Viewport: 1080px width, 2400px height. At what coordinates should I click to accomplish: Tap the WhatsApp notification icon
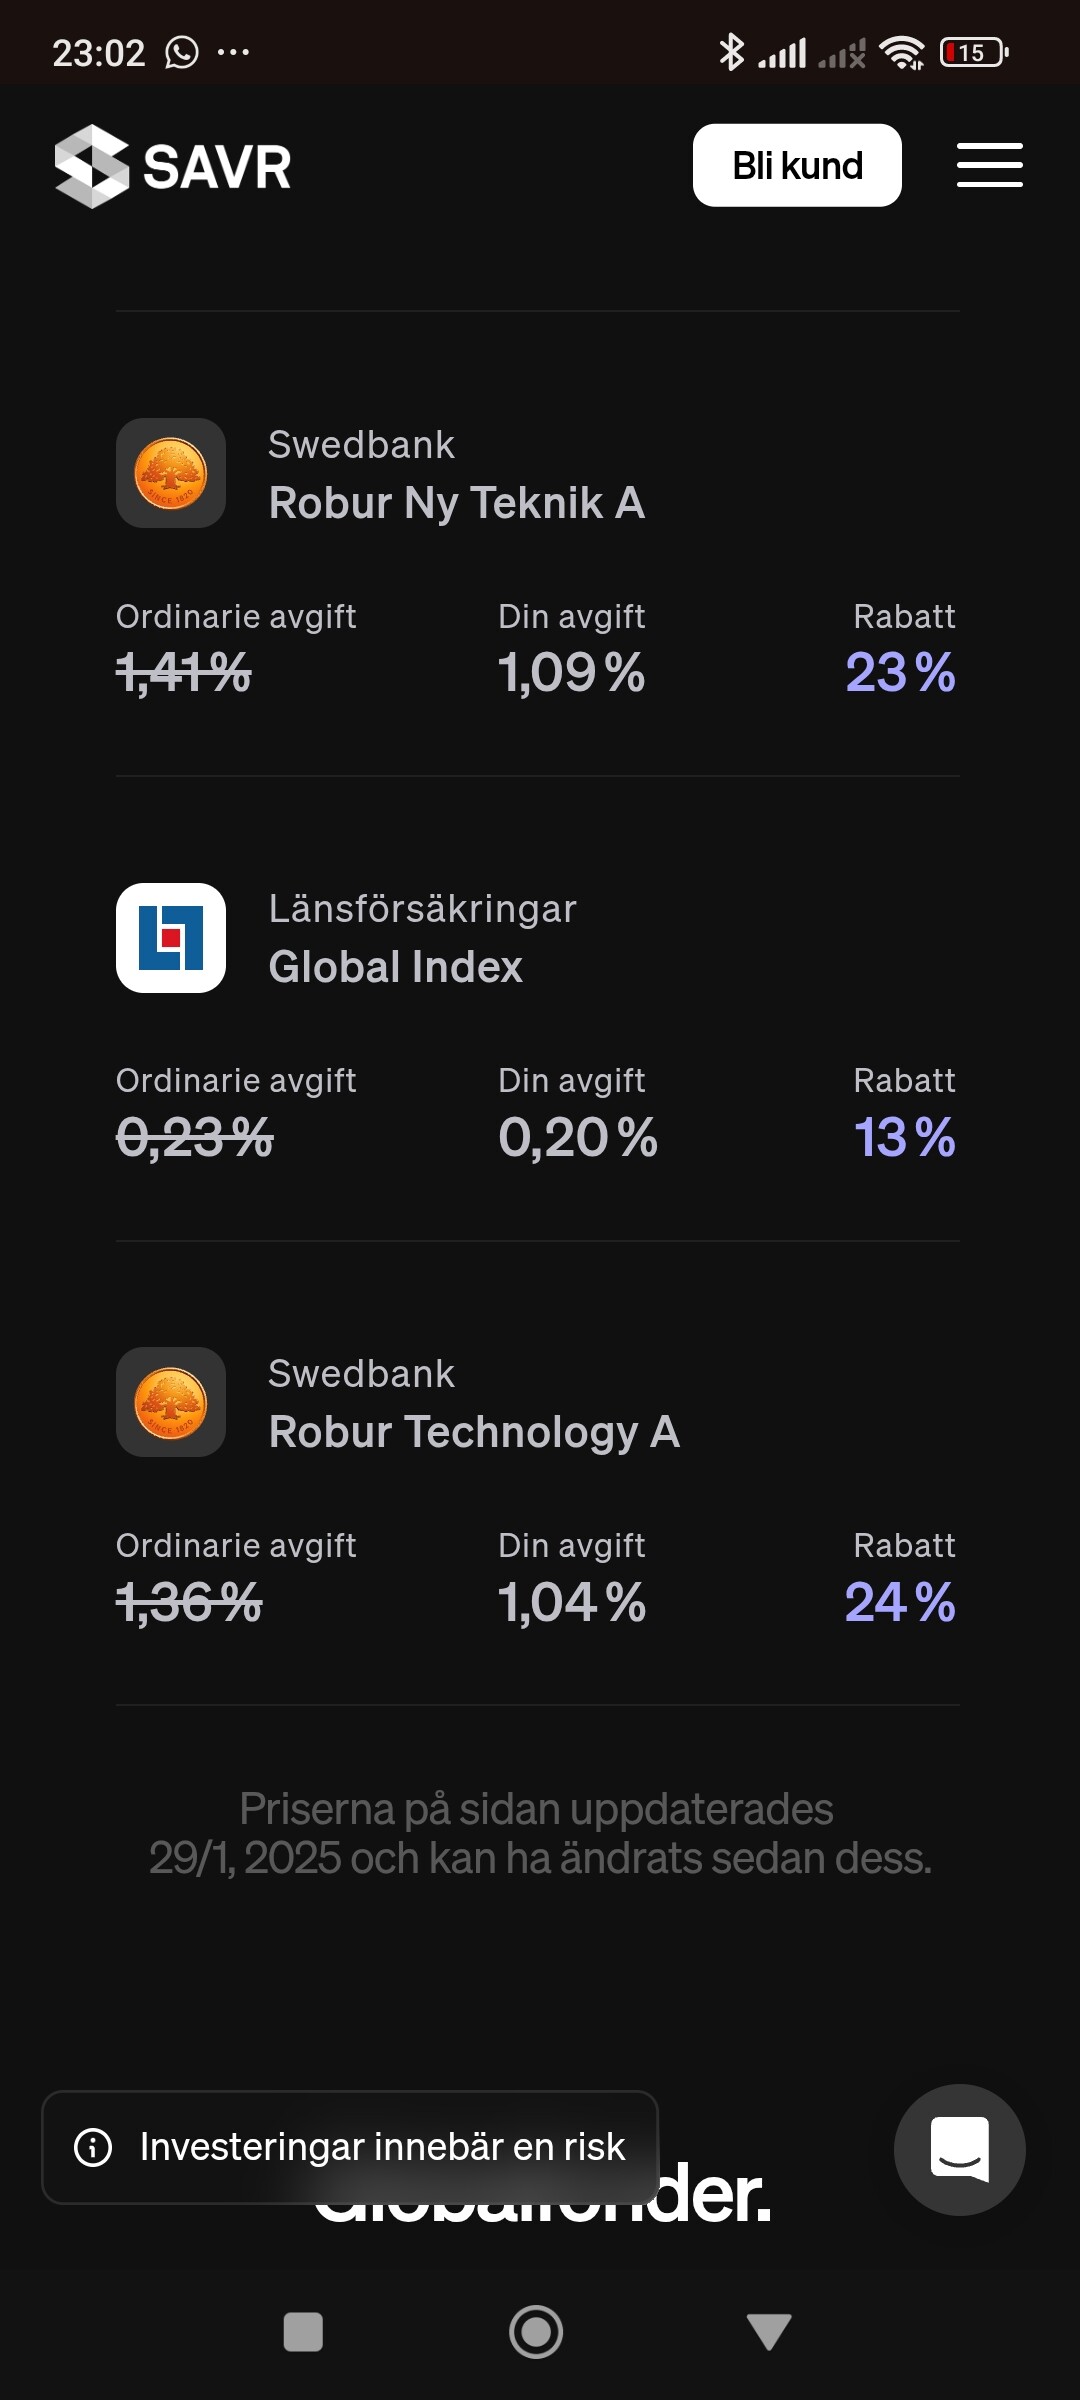pyautogui.click(x=182, y=52)
